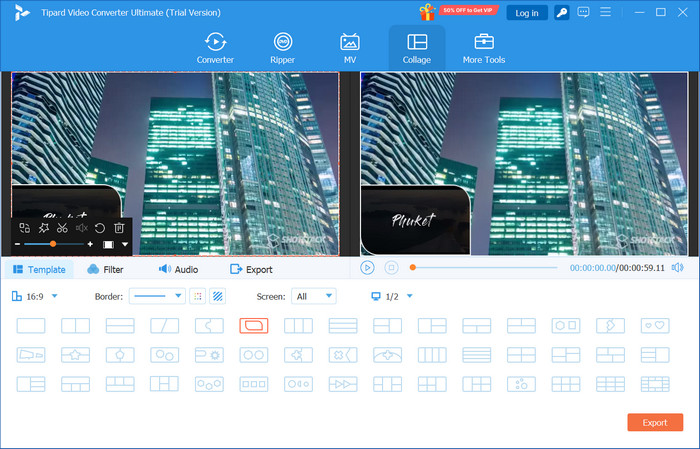Select the hexagon and square template

coord(566,326)
